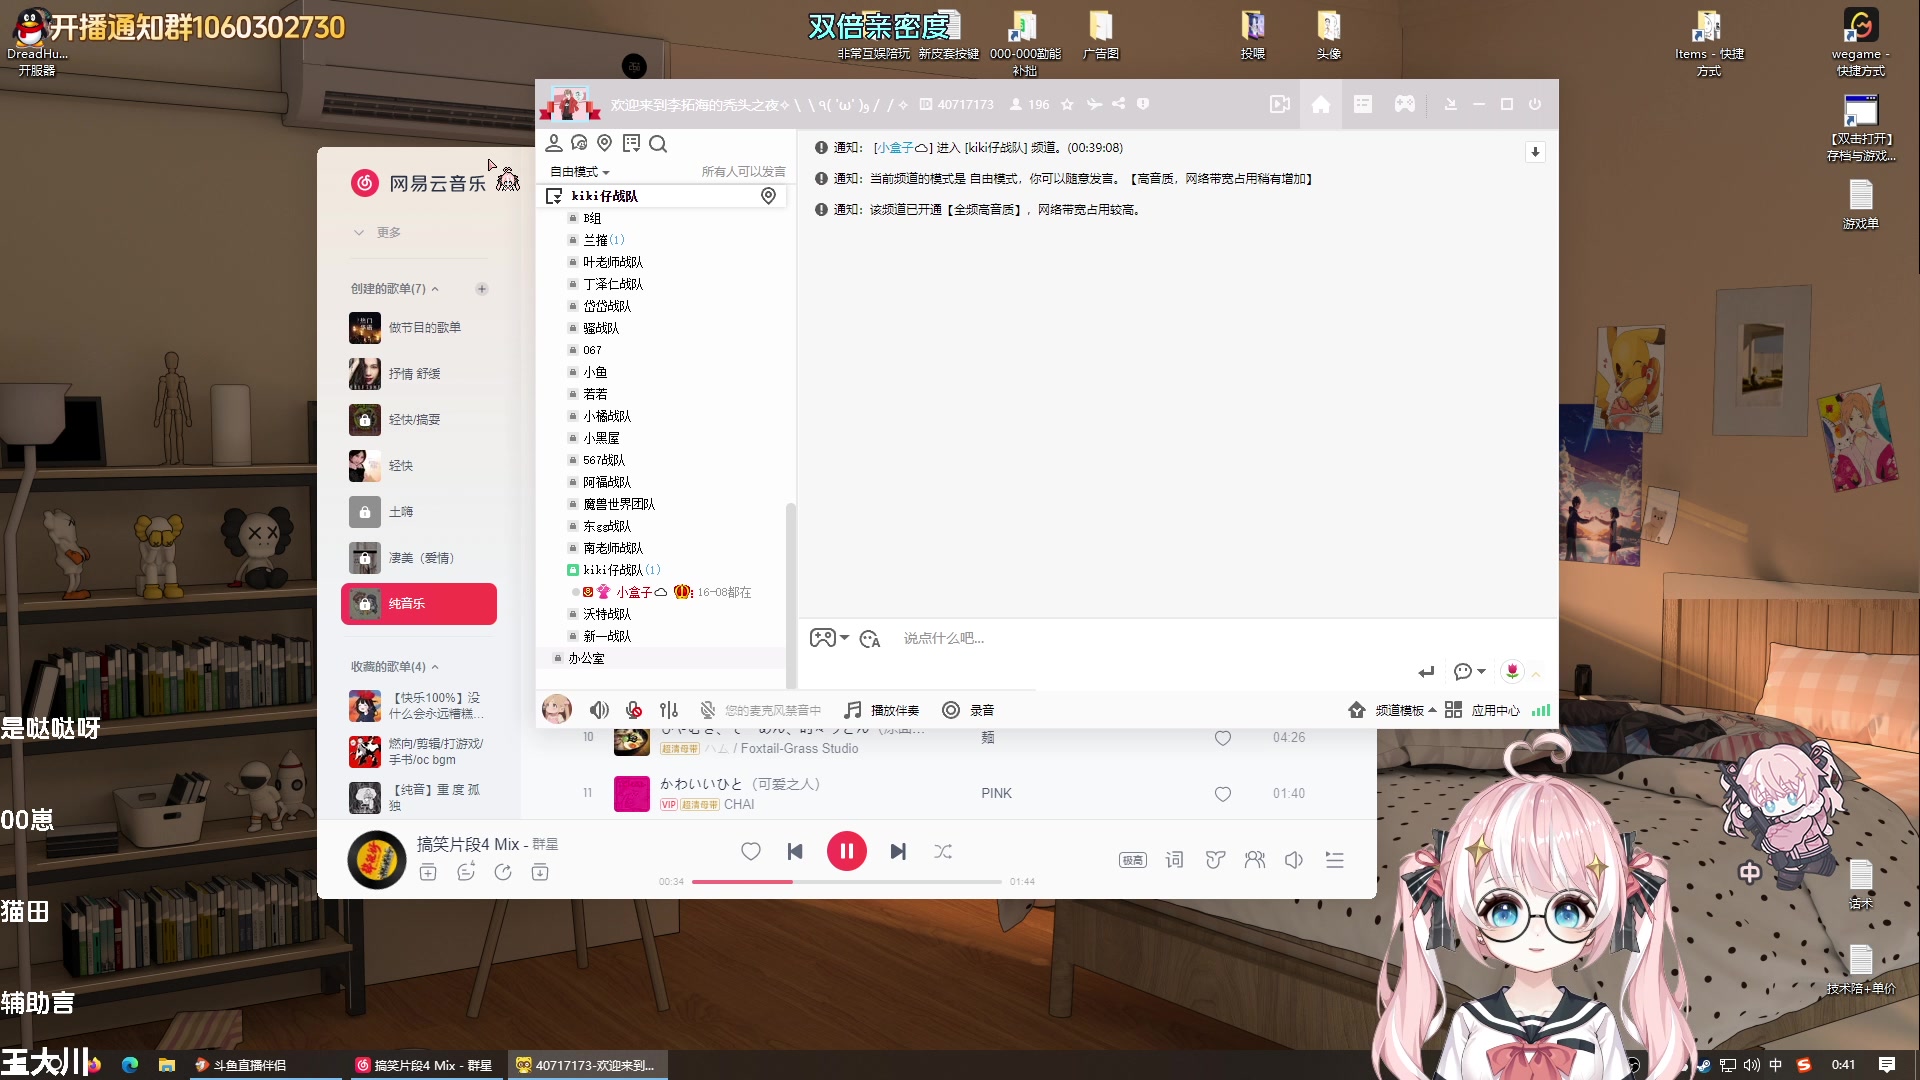Toggle the speaker mute in YY bottom bar

(x=599, y=710)
